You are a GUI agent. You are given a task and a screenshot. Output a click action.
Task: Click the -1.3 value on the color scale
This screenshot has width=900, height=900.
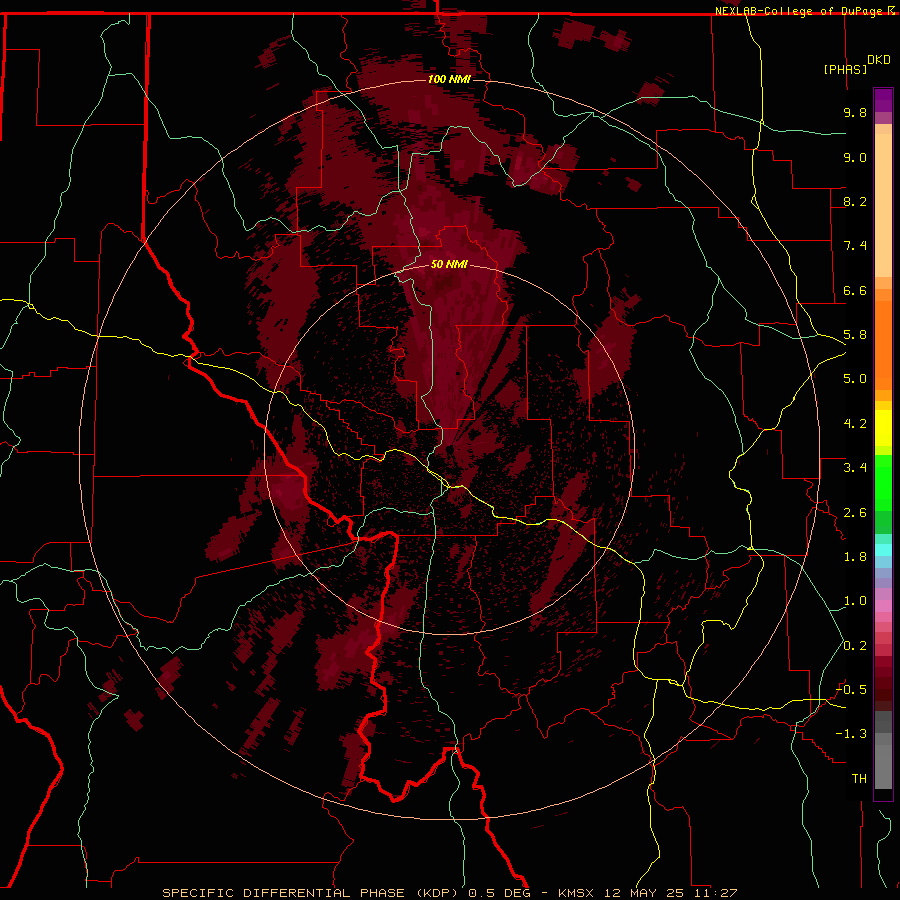tap(851, 734)
